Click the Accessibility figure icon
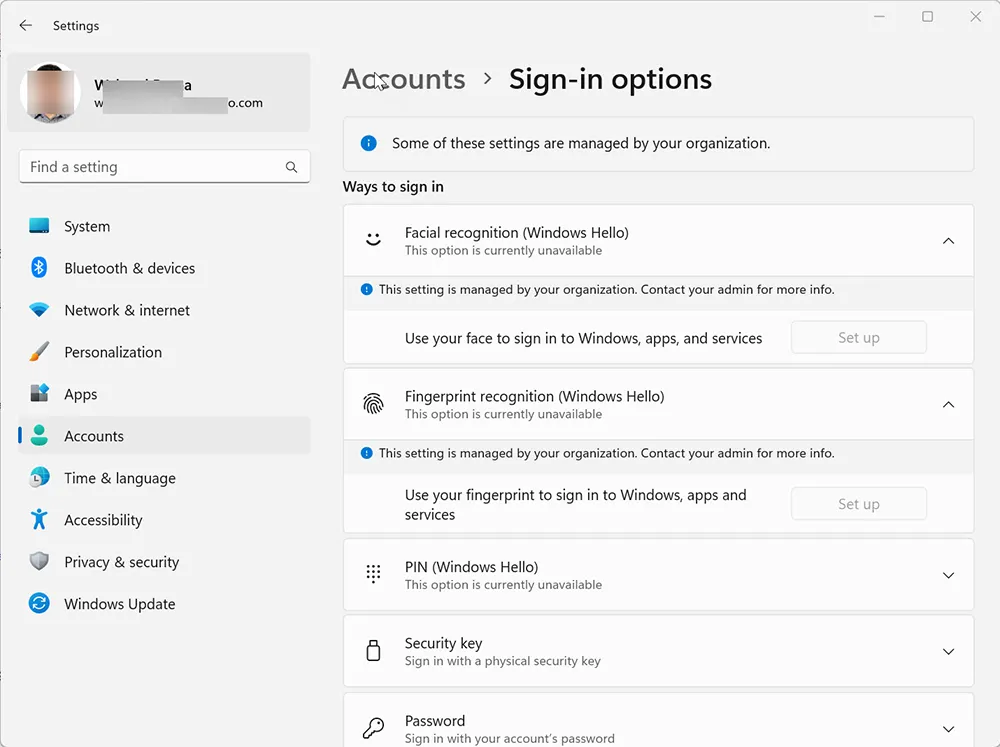 coord(38,520)
